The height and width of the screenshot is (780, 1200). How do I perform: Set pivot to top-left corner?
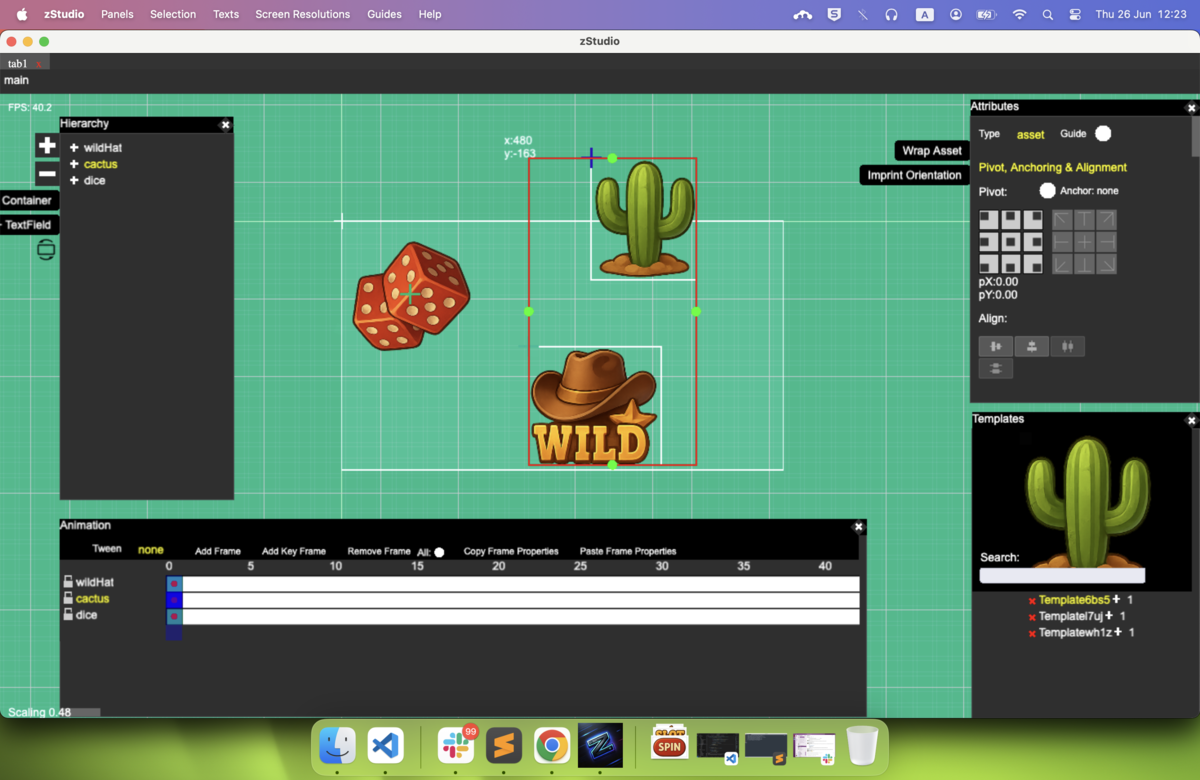(988, 220)
